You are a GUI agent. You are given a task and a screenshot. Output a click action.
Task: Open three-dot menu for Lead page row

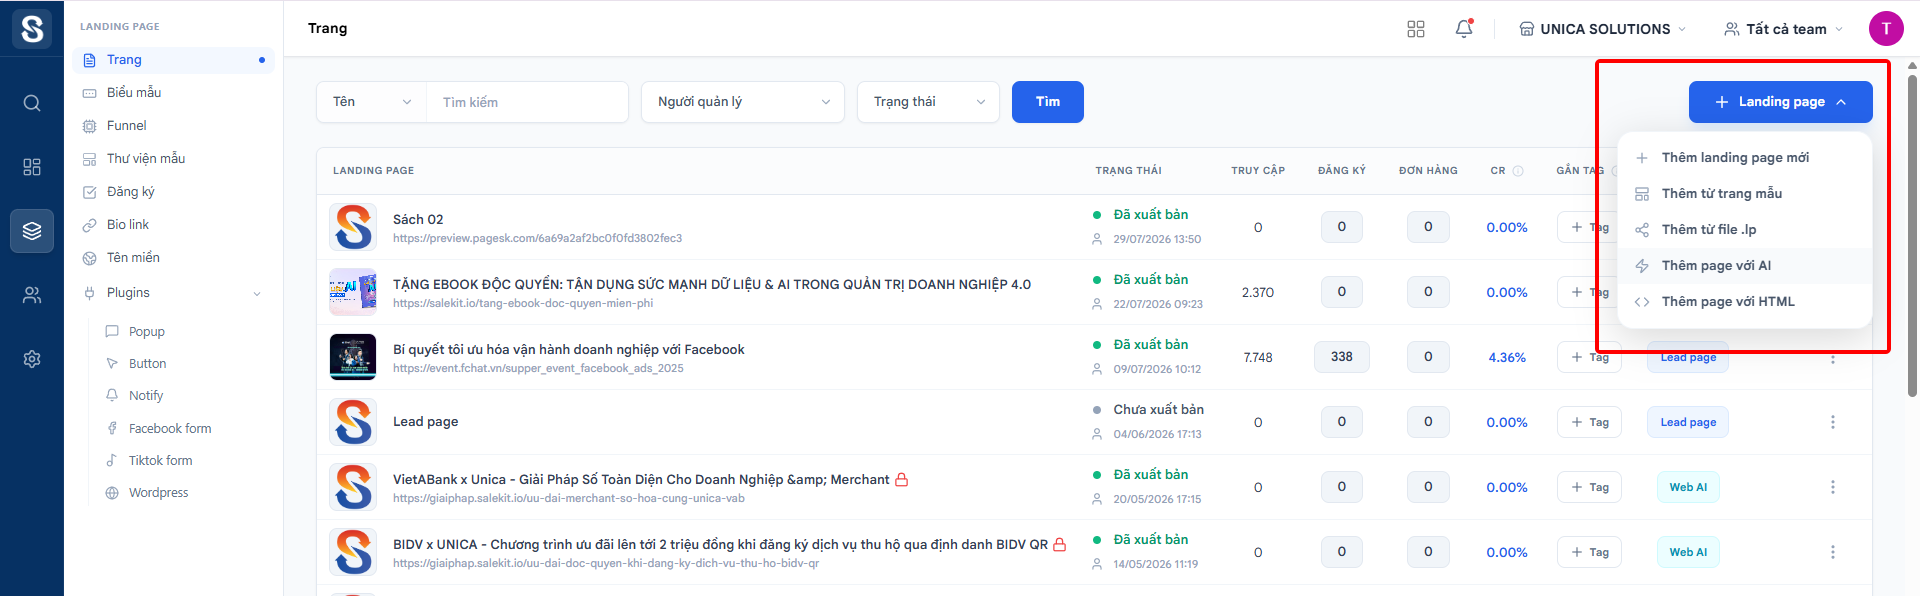tap(1833, 422)
